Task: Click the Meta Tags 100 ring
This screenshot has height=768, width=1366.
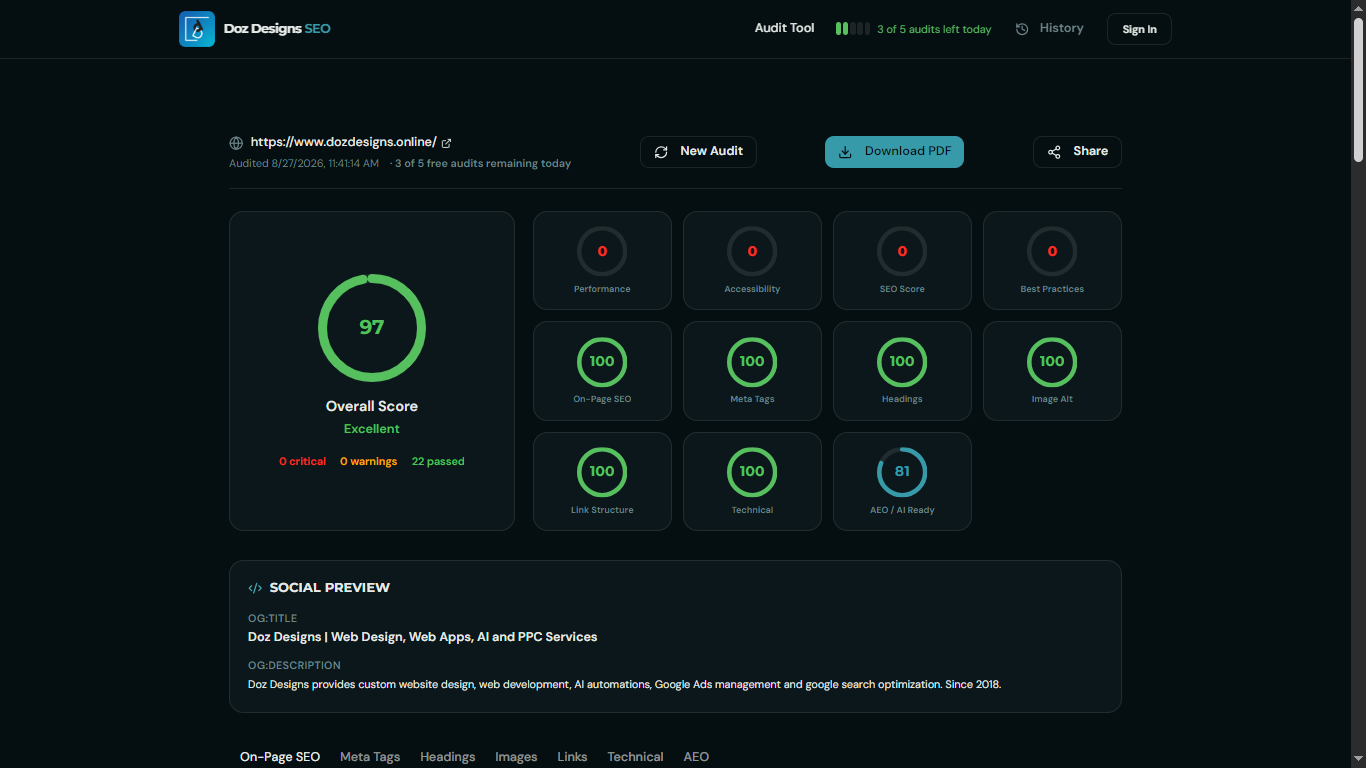Action: pos(752,362)
